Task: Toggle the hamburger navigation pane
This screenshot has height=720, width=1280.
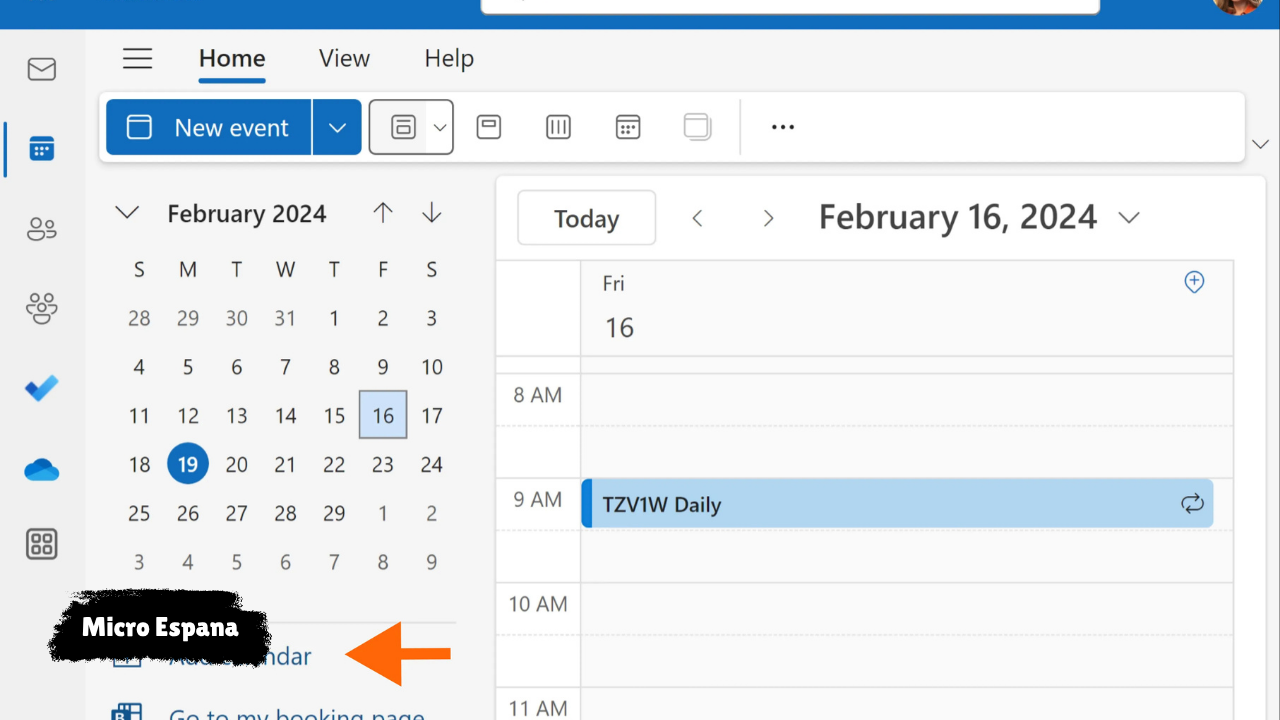Action: [x=137, y=58]
